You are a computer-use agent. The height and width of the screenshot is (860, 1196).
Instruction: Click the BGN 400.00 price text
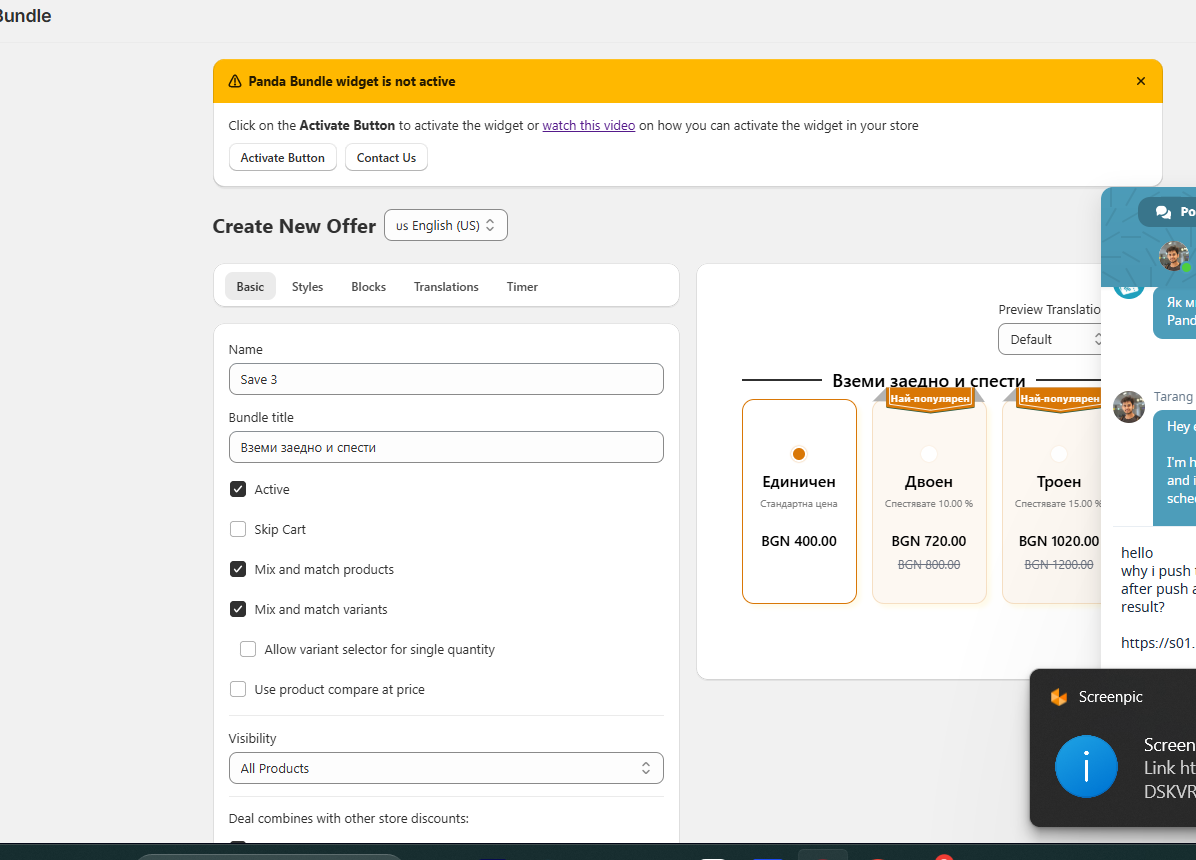tap(799, 541)
